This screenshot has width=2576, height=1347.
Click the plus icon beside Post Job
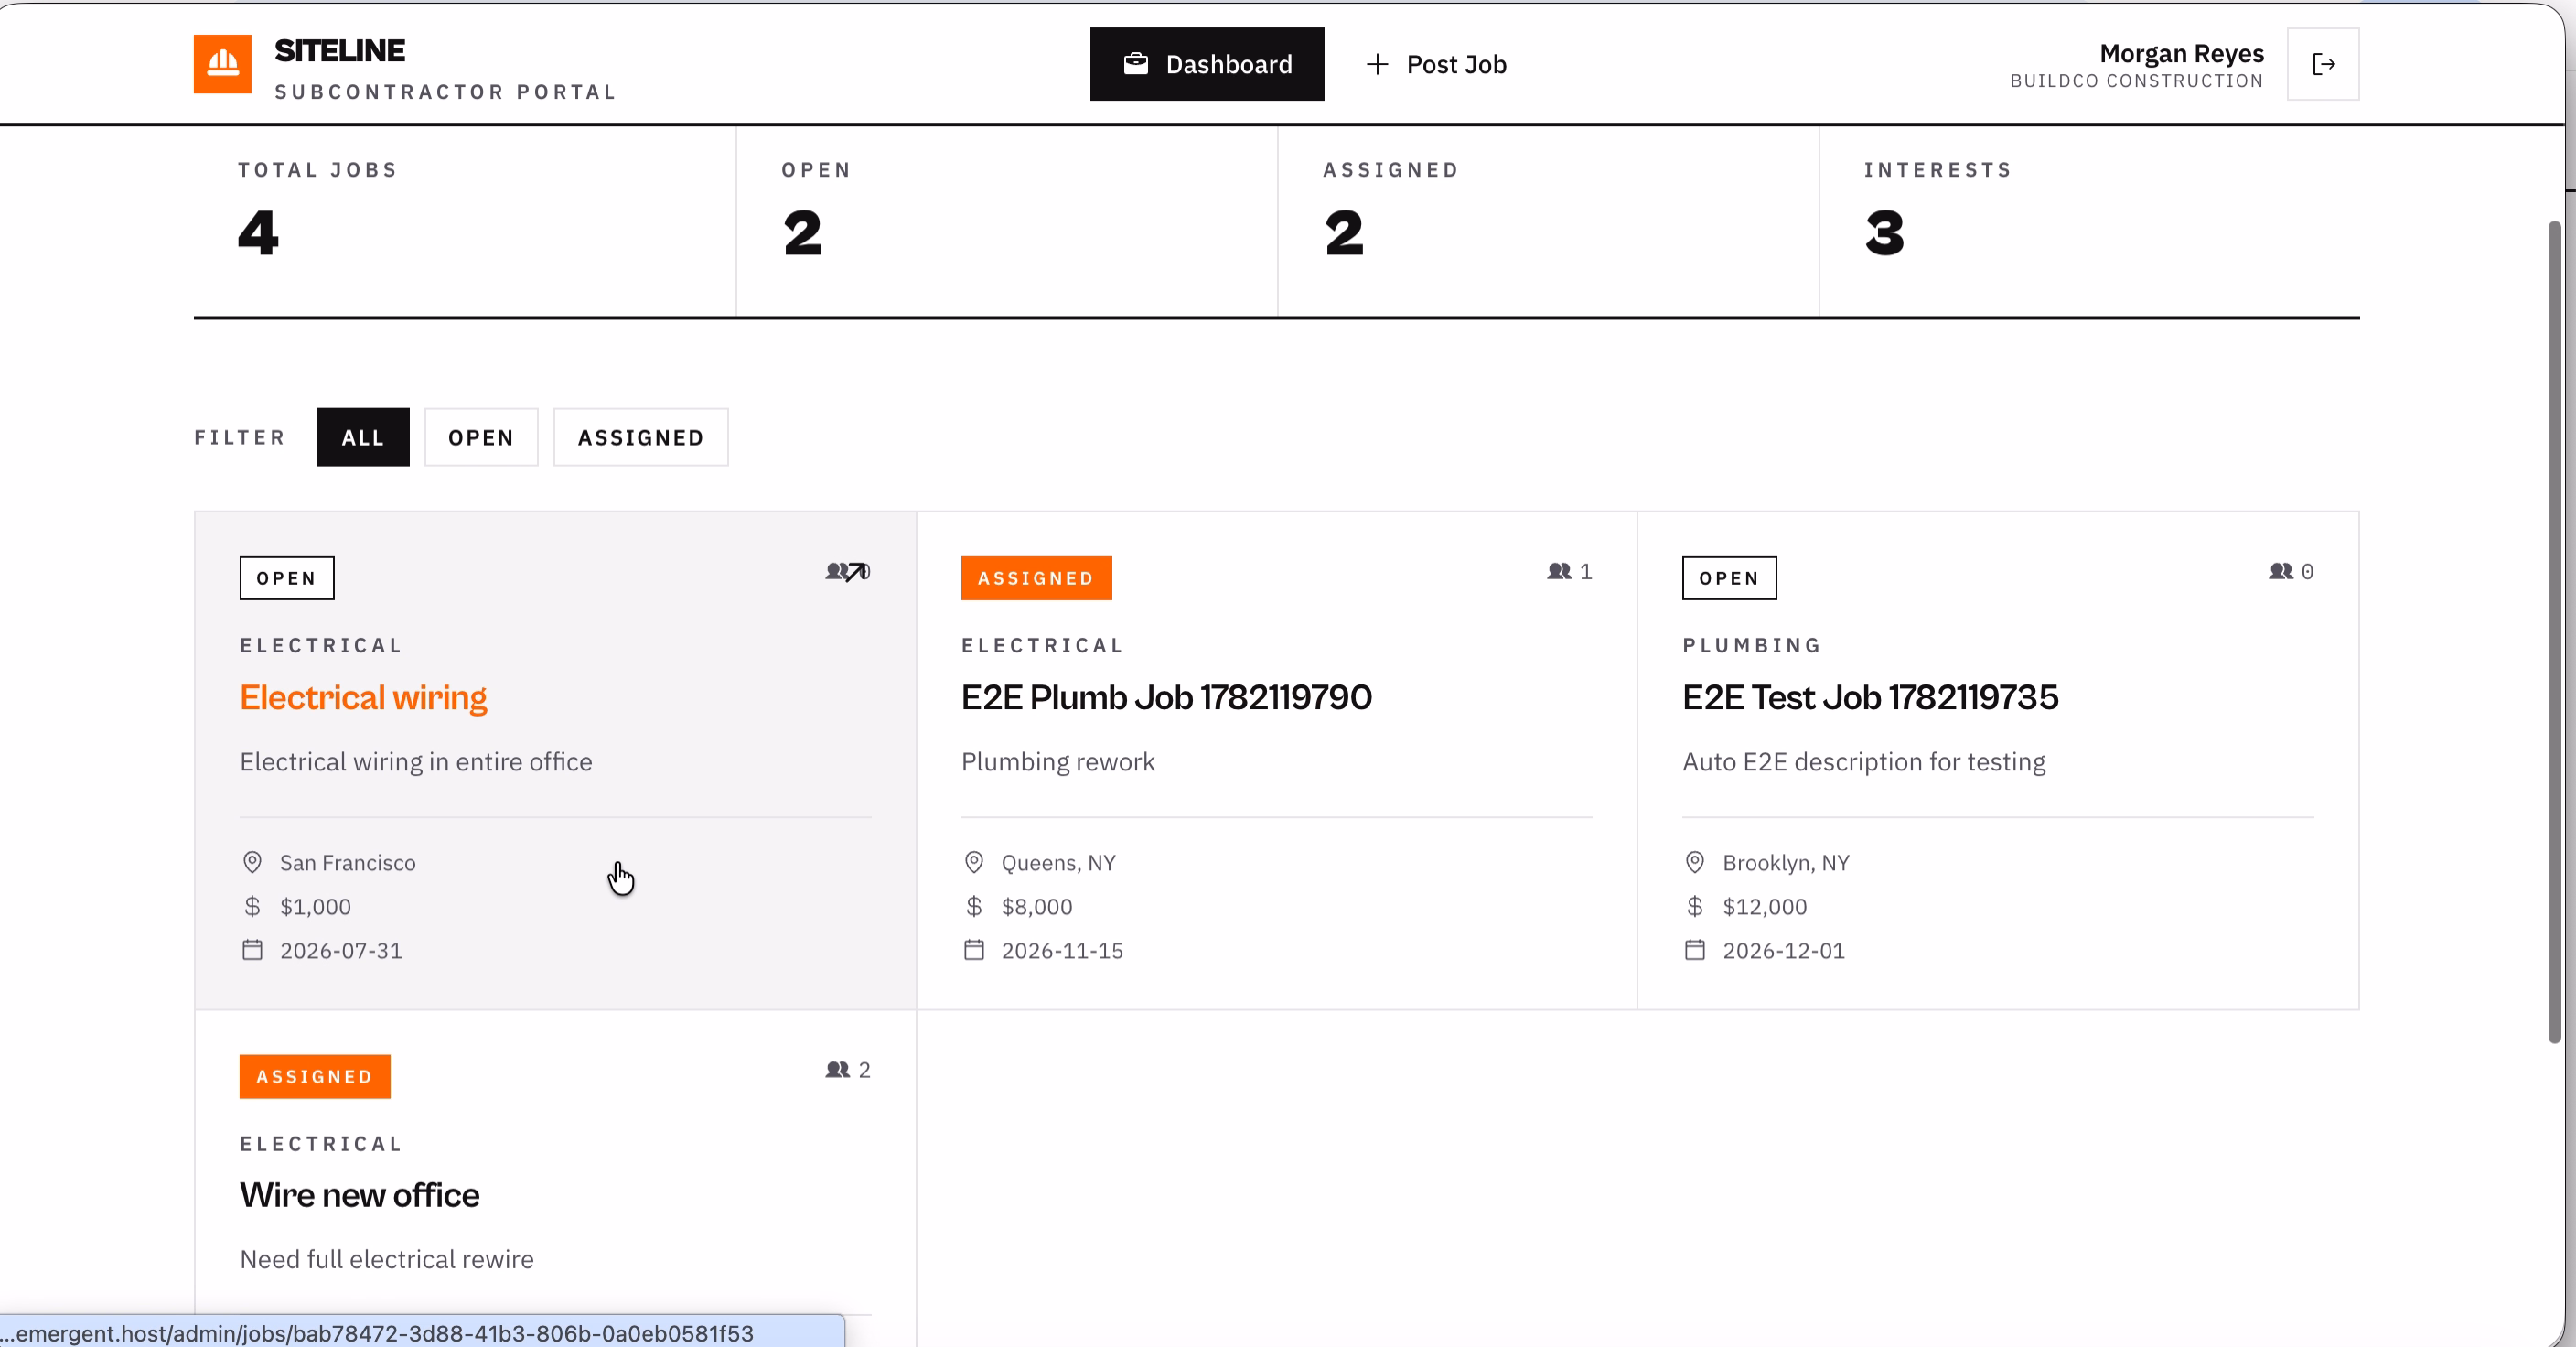point(1377,64)
